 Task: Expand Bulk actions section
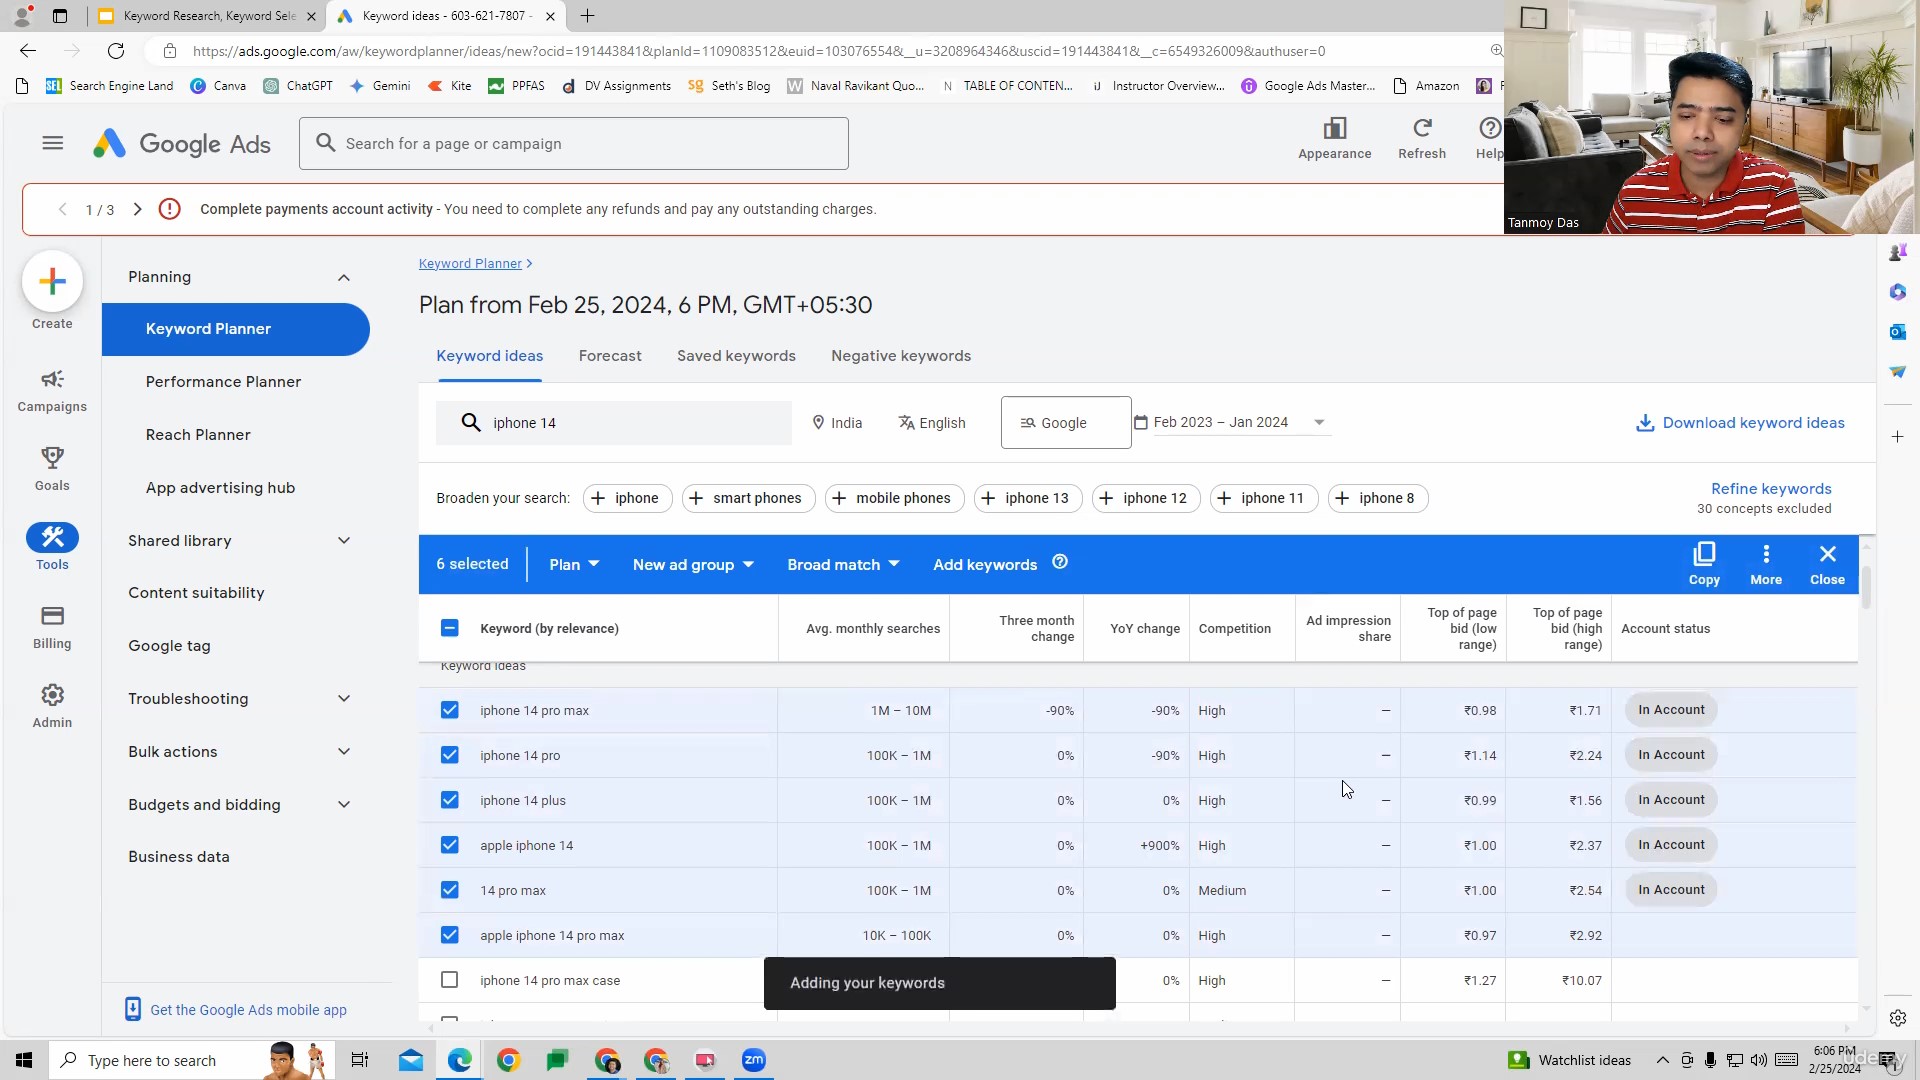point(343,752)
